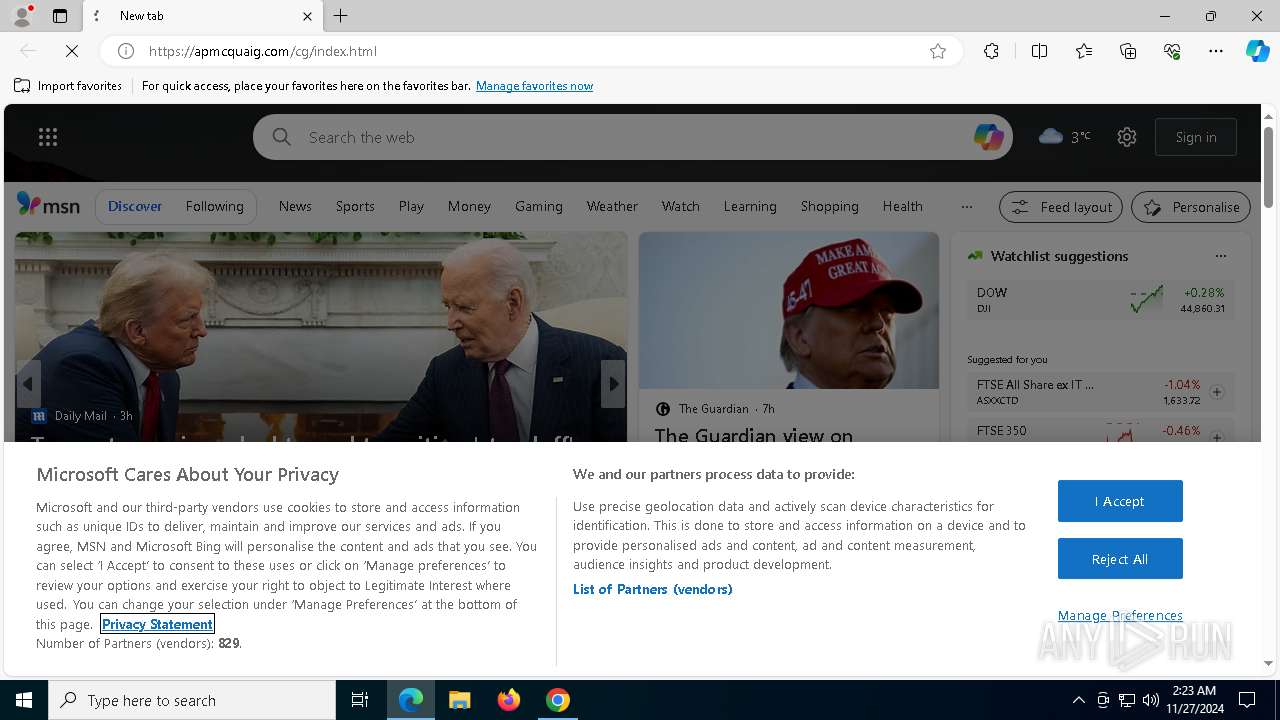Open DOW stock row

tap(1100, 299)
